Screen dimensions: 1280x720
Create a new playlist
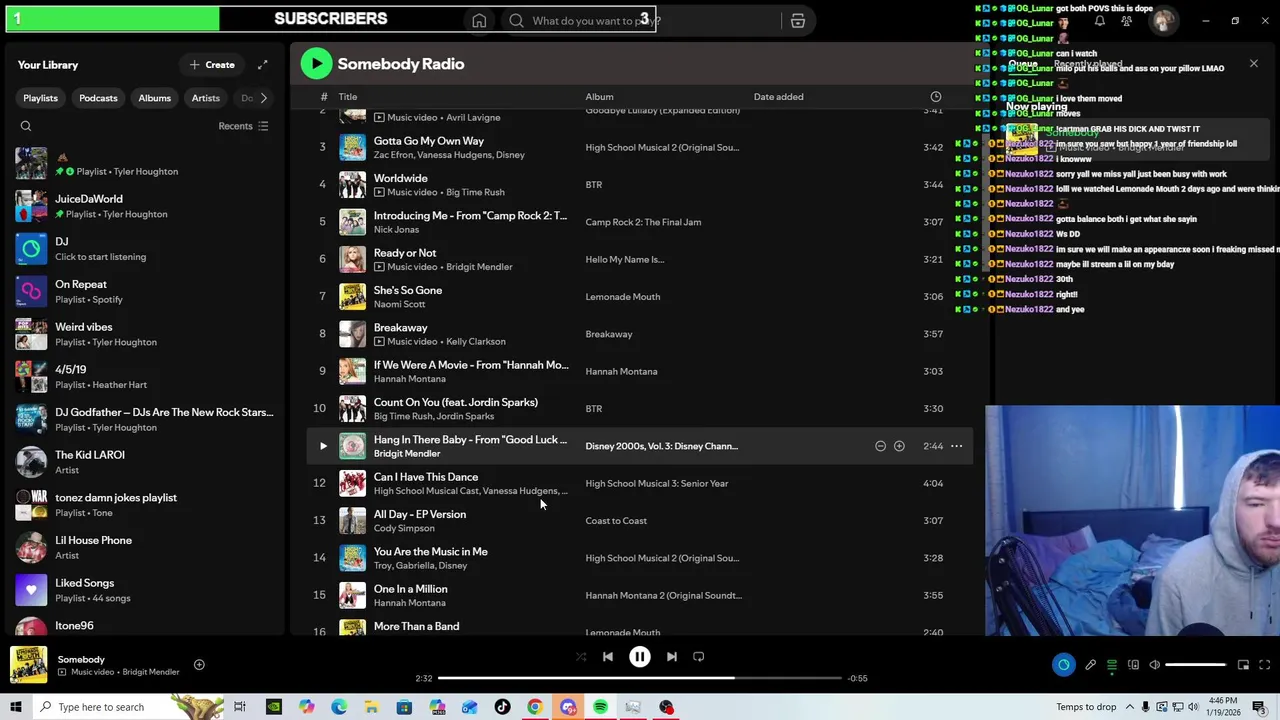pyautogui.click(x=212, y=65)
